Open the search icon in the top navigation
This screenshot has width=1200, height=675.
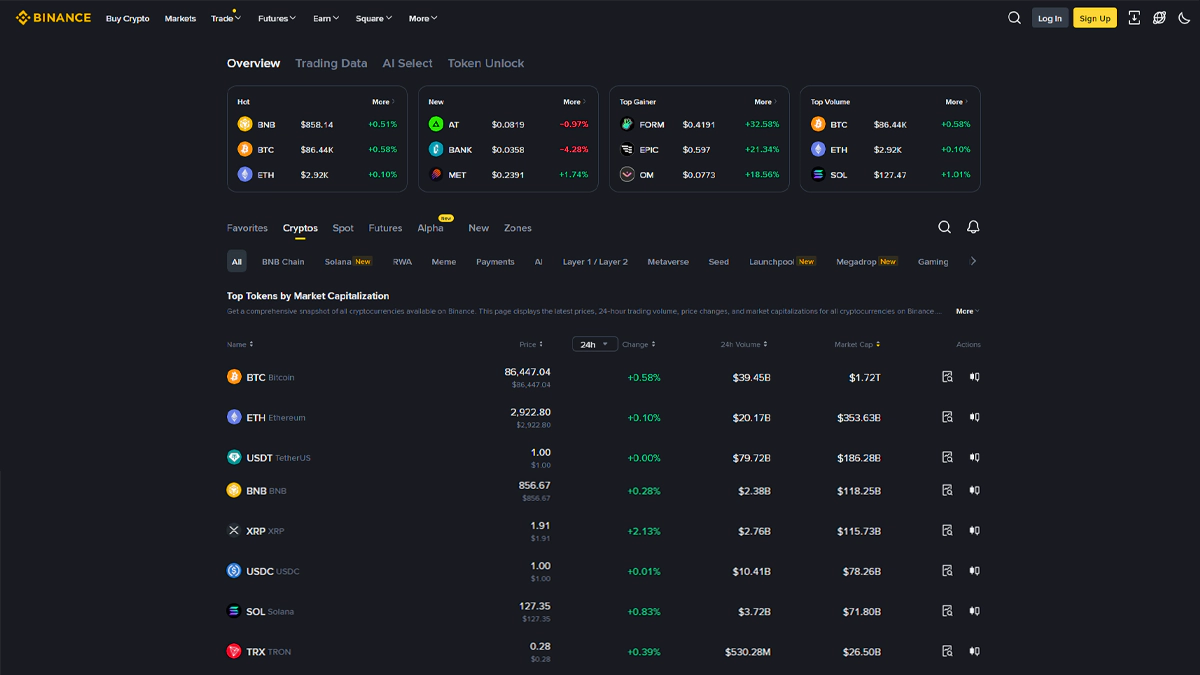coord(1014,18)
